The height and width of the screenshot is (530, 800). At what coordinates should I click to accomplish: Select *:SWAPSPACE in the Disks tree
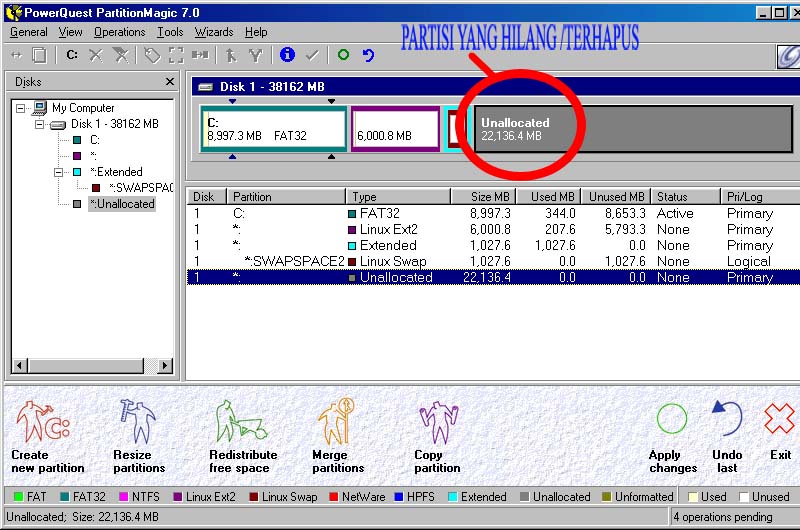pyautogui.click(x=141, y=188)
